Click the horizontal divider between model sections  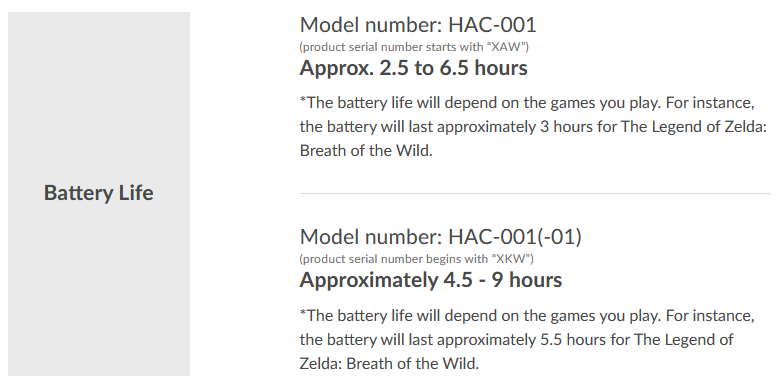coord(535,193)
